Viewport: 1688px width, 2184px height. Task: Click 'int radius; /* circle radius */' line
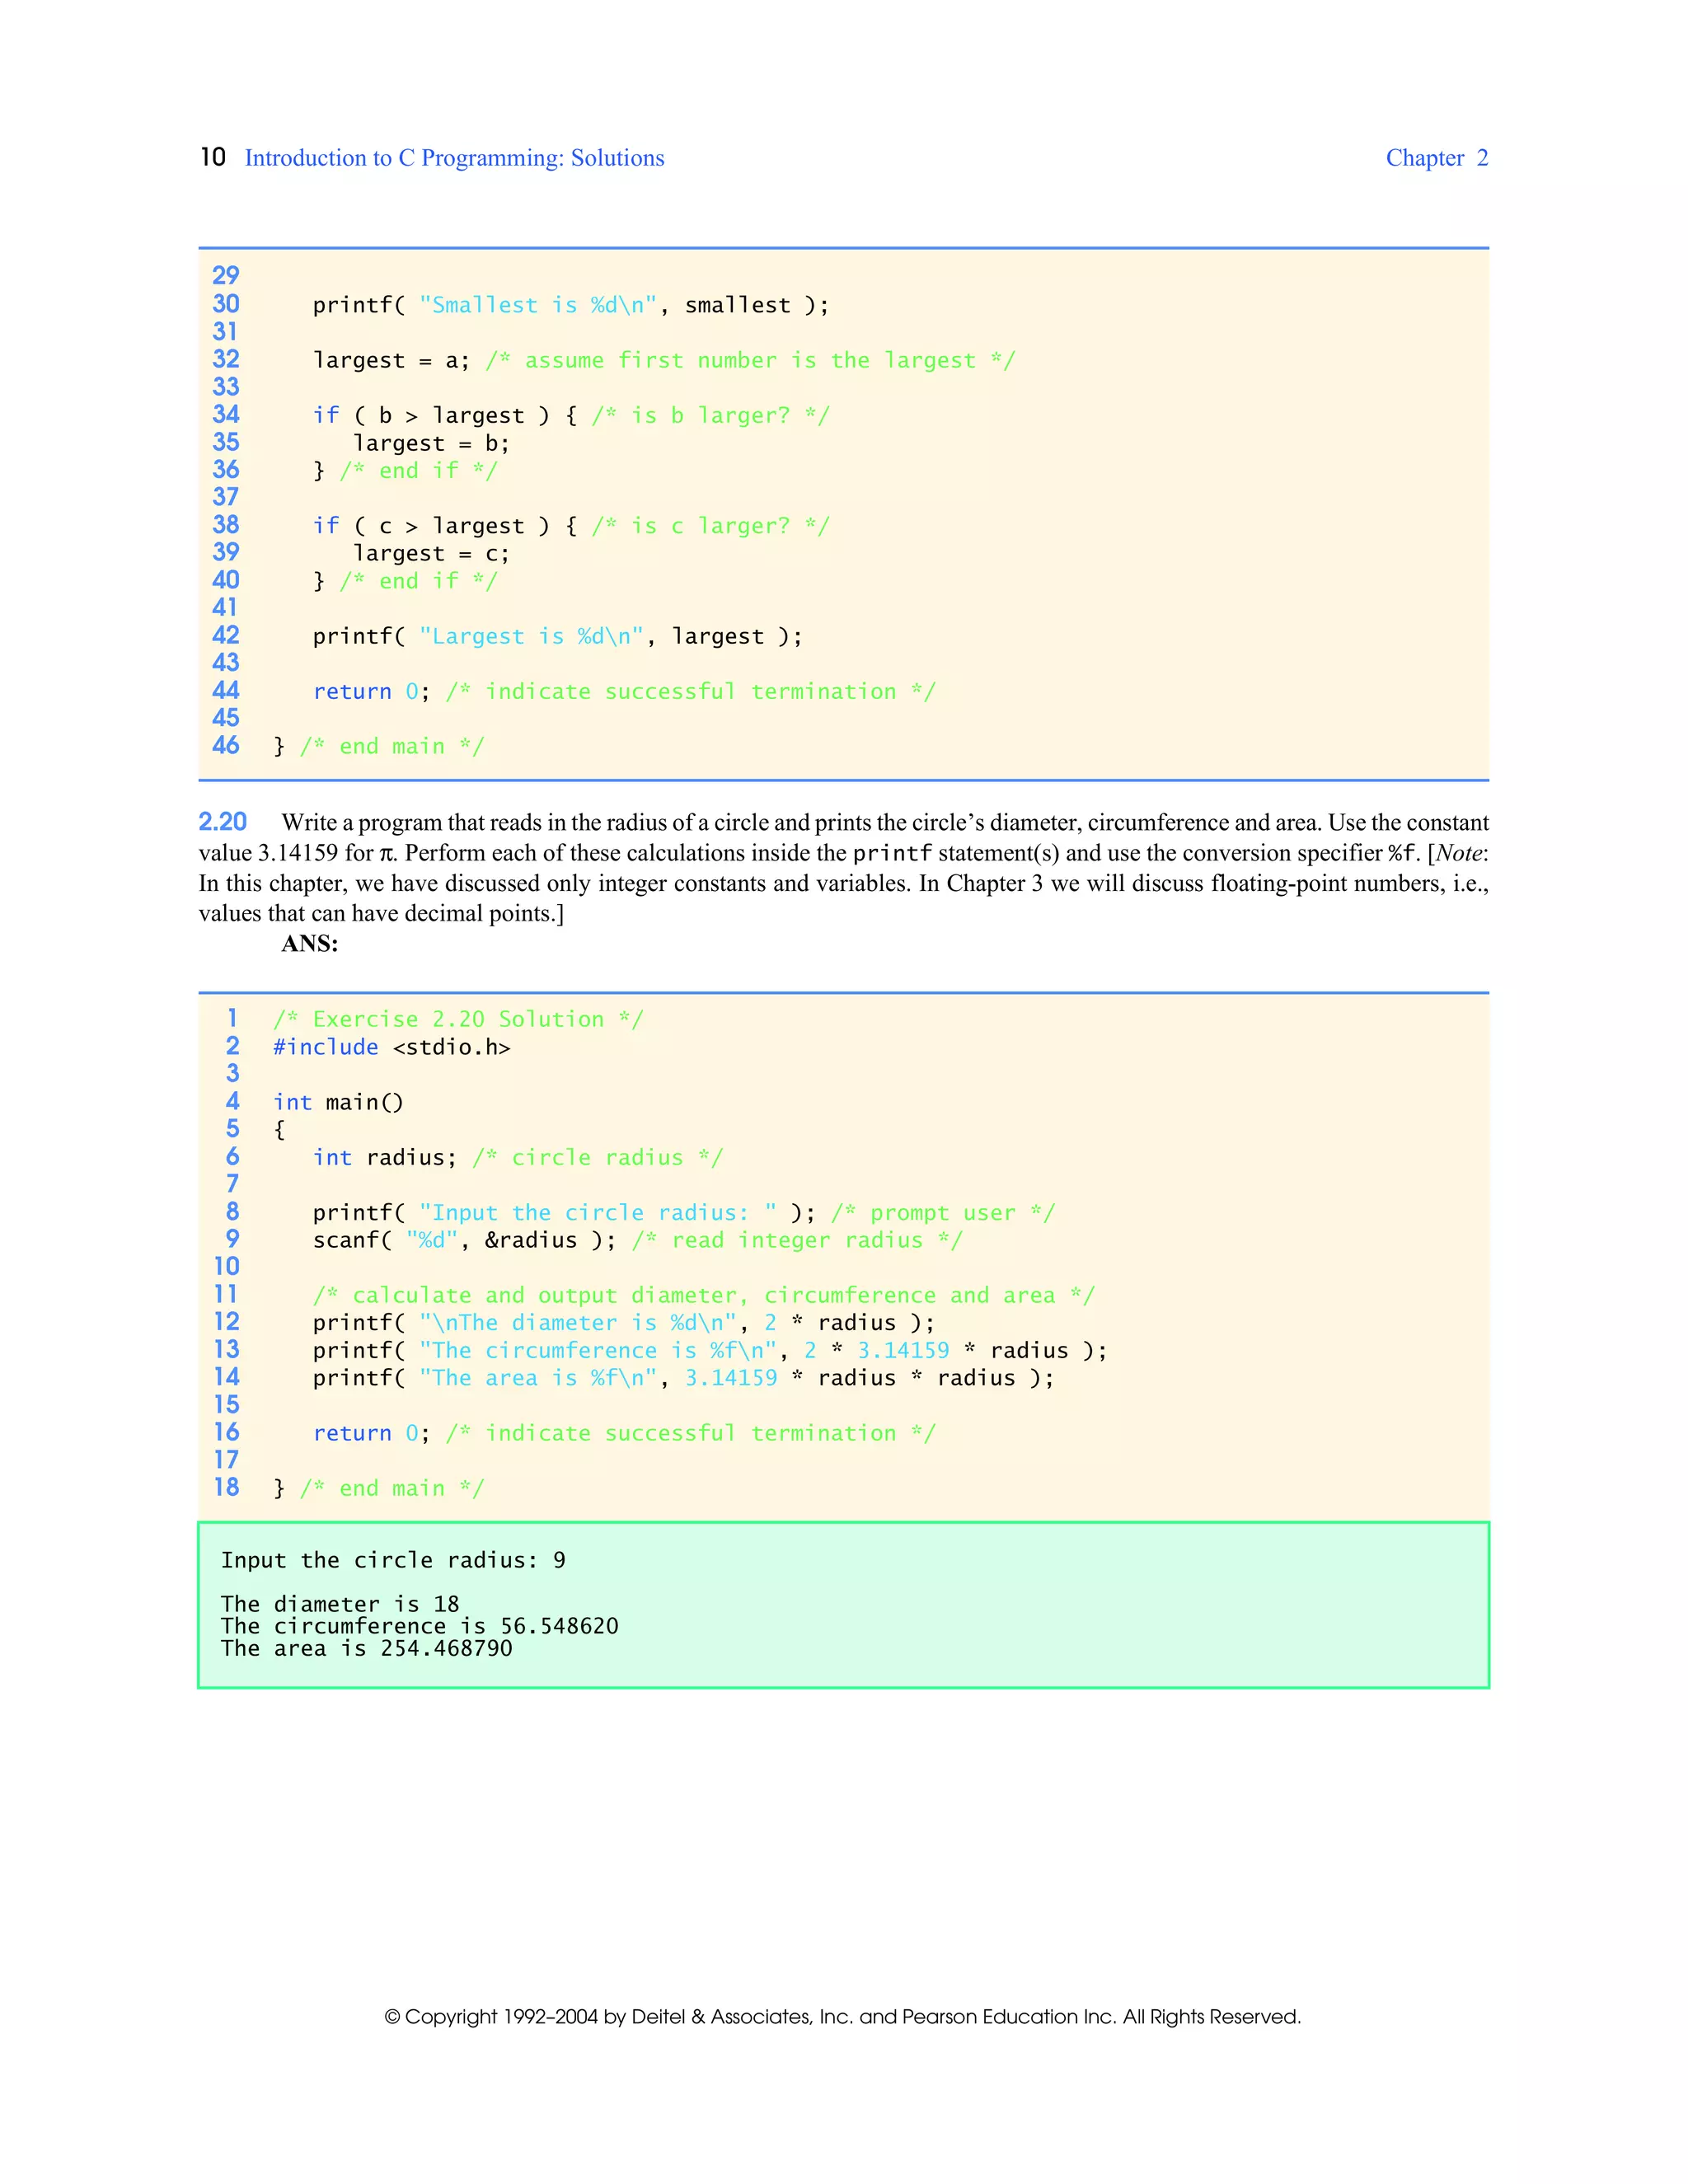[518, 1157]
